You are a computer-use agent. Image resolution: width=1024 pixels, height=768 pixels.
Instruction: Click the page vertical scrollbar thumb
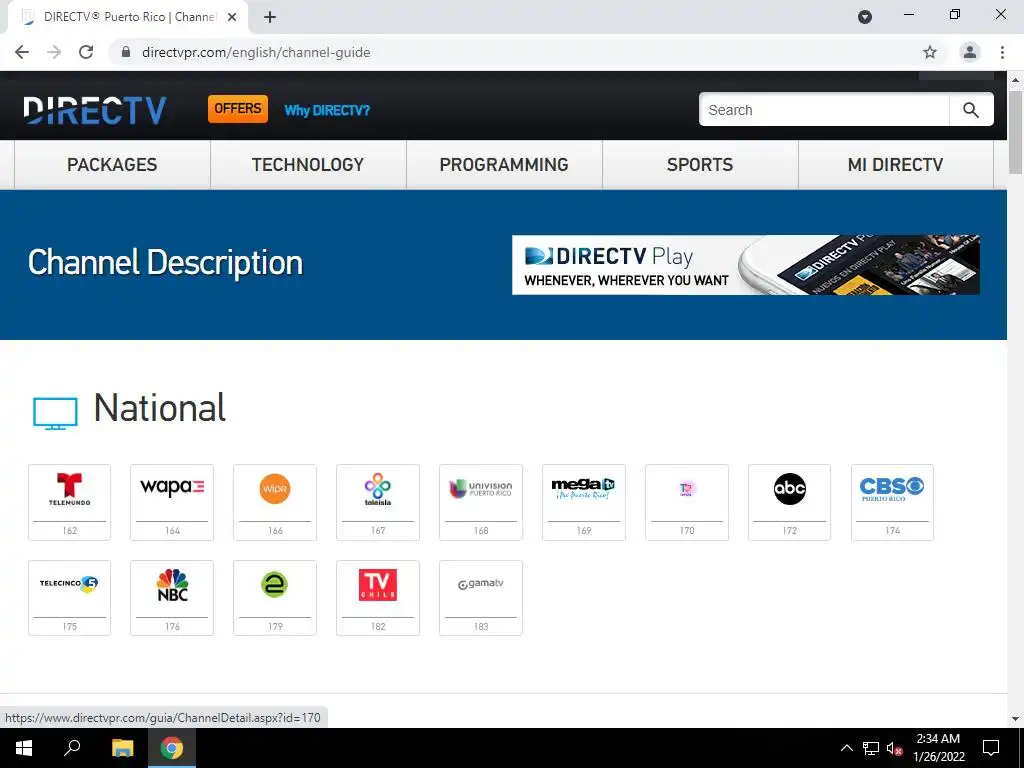tap(1016, 132)
